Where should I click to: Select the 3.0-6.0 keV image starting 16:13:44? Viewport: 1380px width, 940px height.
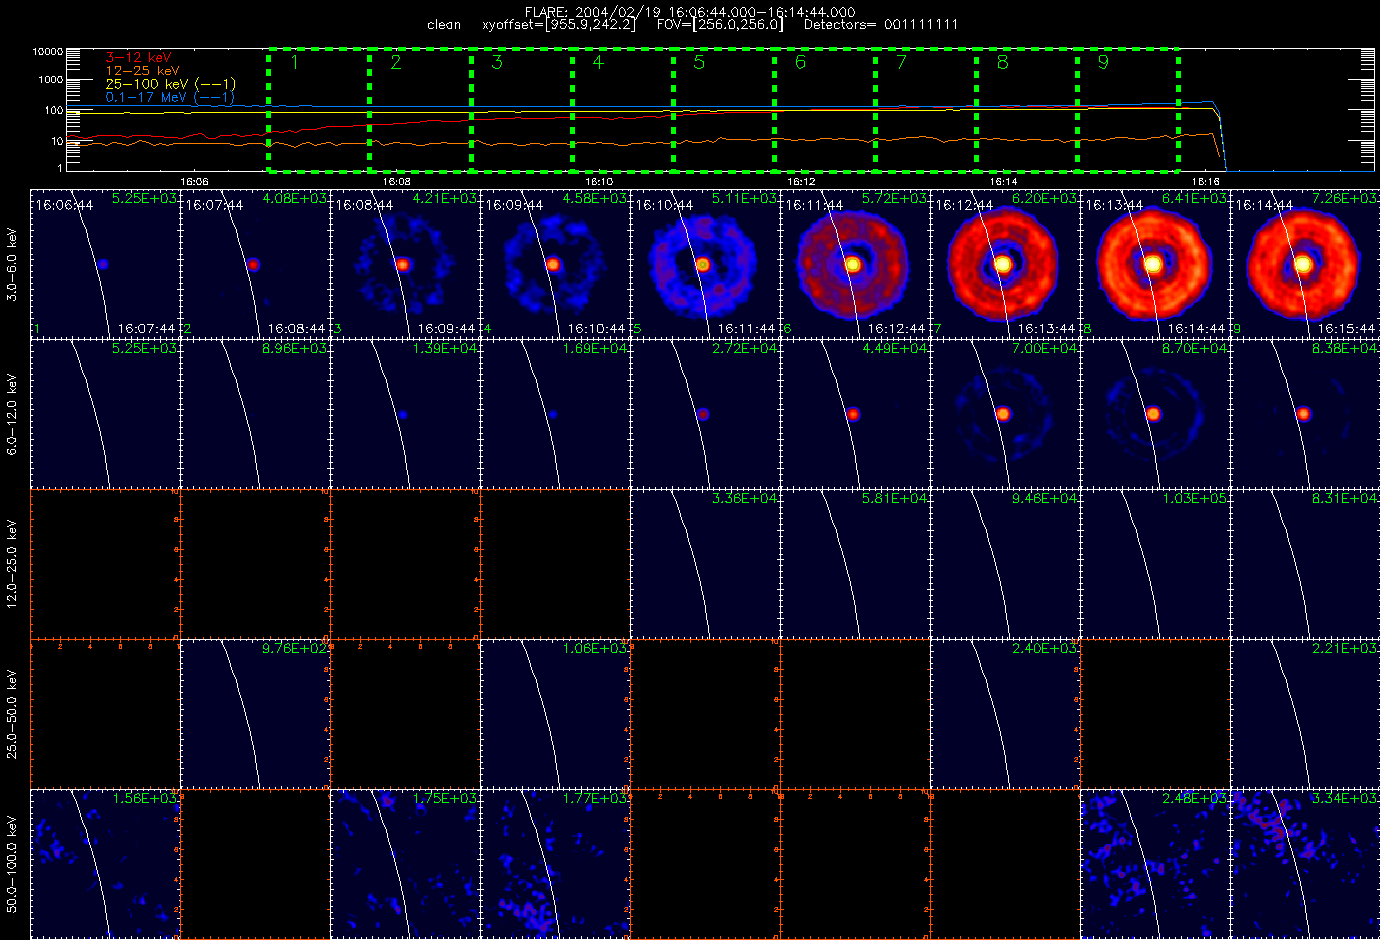point(1156,264)
